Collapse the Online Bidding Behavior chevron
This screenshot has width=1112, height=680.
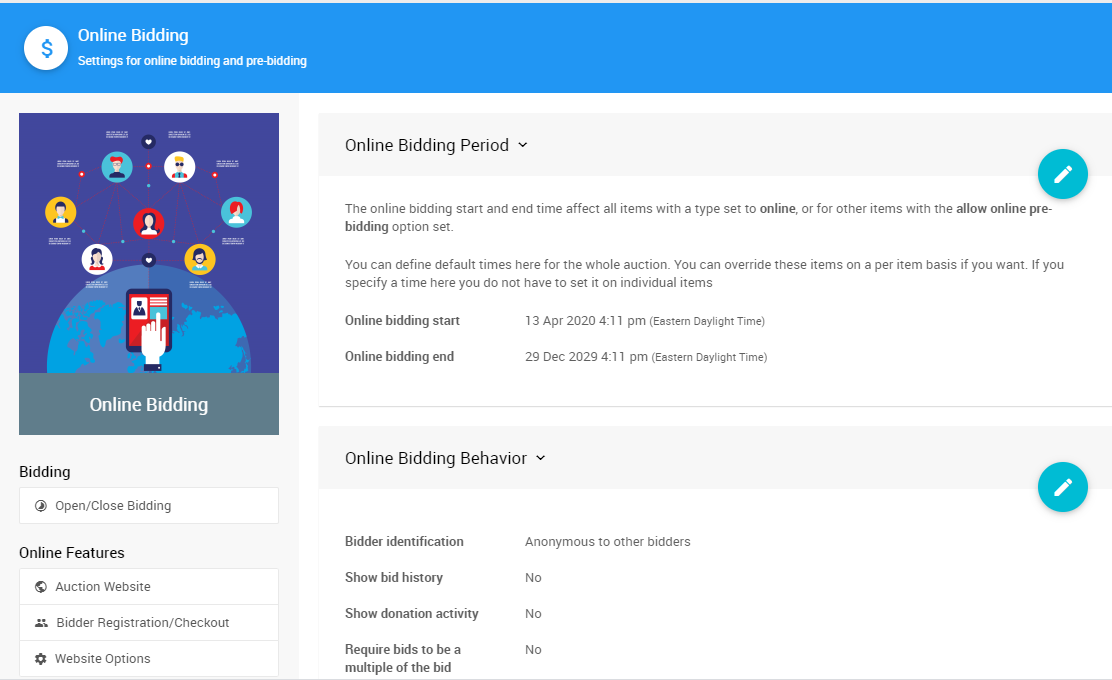pyautogui.click(x=541, y=458)
